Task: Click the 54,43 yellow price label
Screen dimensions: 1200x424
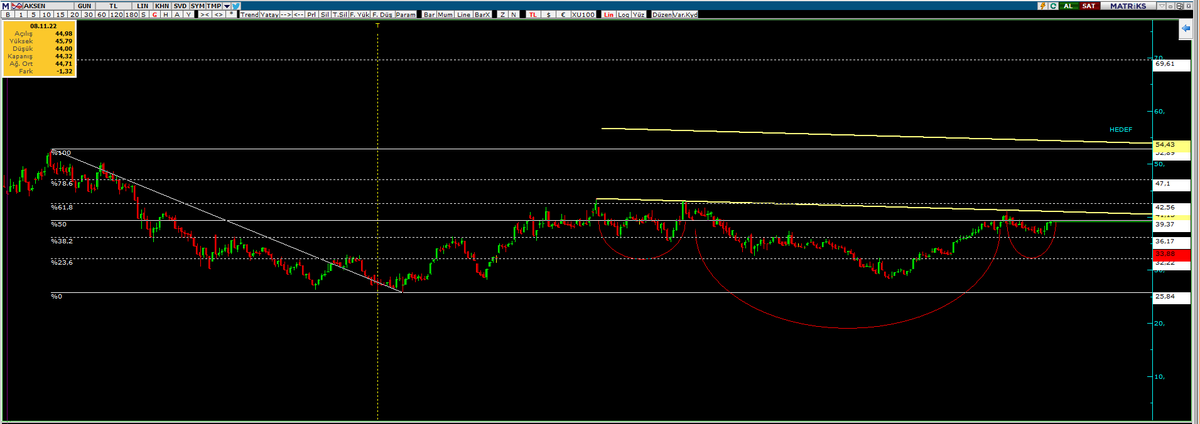Action: tap(1170, 145)
